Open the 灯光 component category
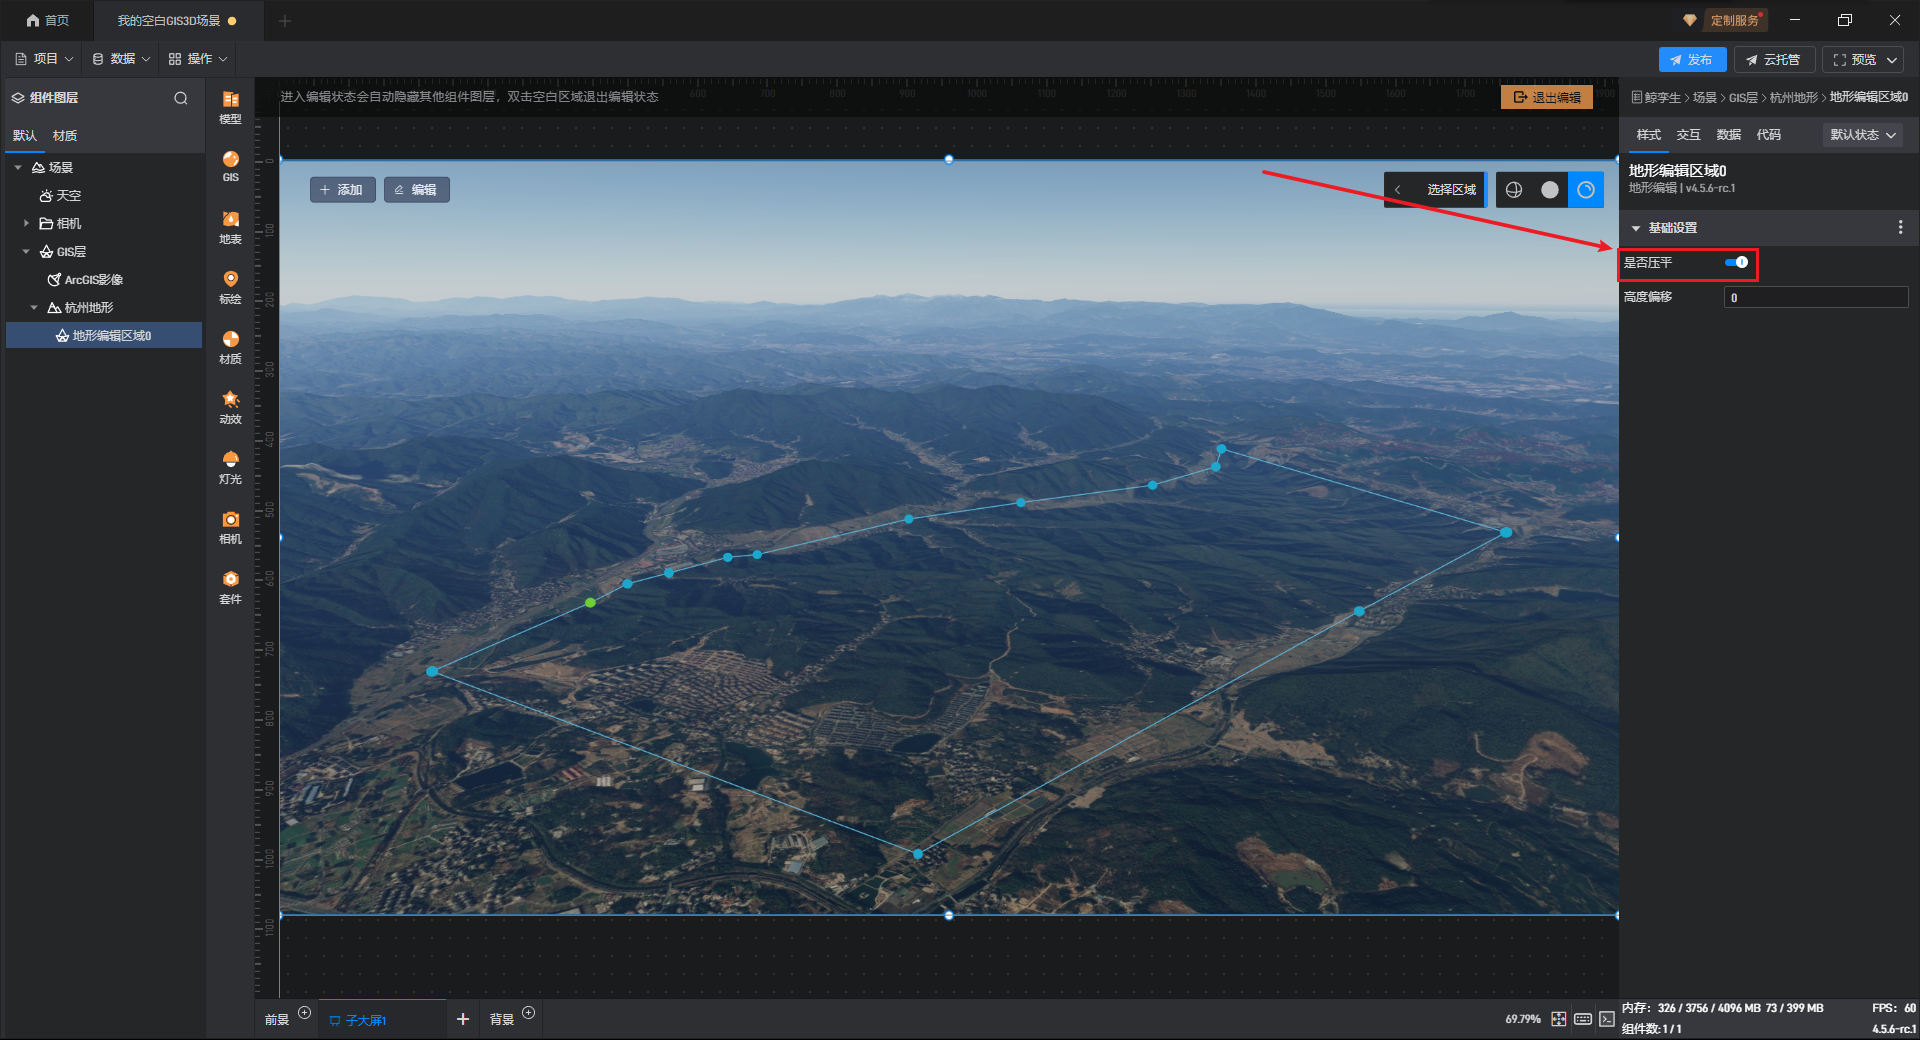1920x1040 pixels. [x=230, y=467]
